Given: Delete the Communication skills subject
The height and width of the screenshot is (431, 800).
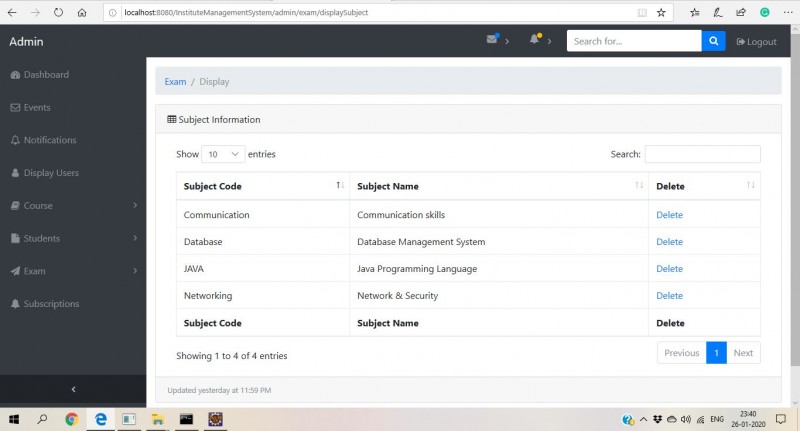Looking at the screenshot, I should [x=669, y=215].
